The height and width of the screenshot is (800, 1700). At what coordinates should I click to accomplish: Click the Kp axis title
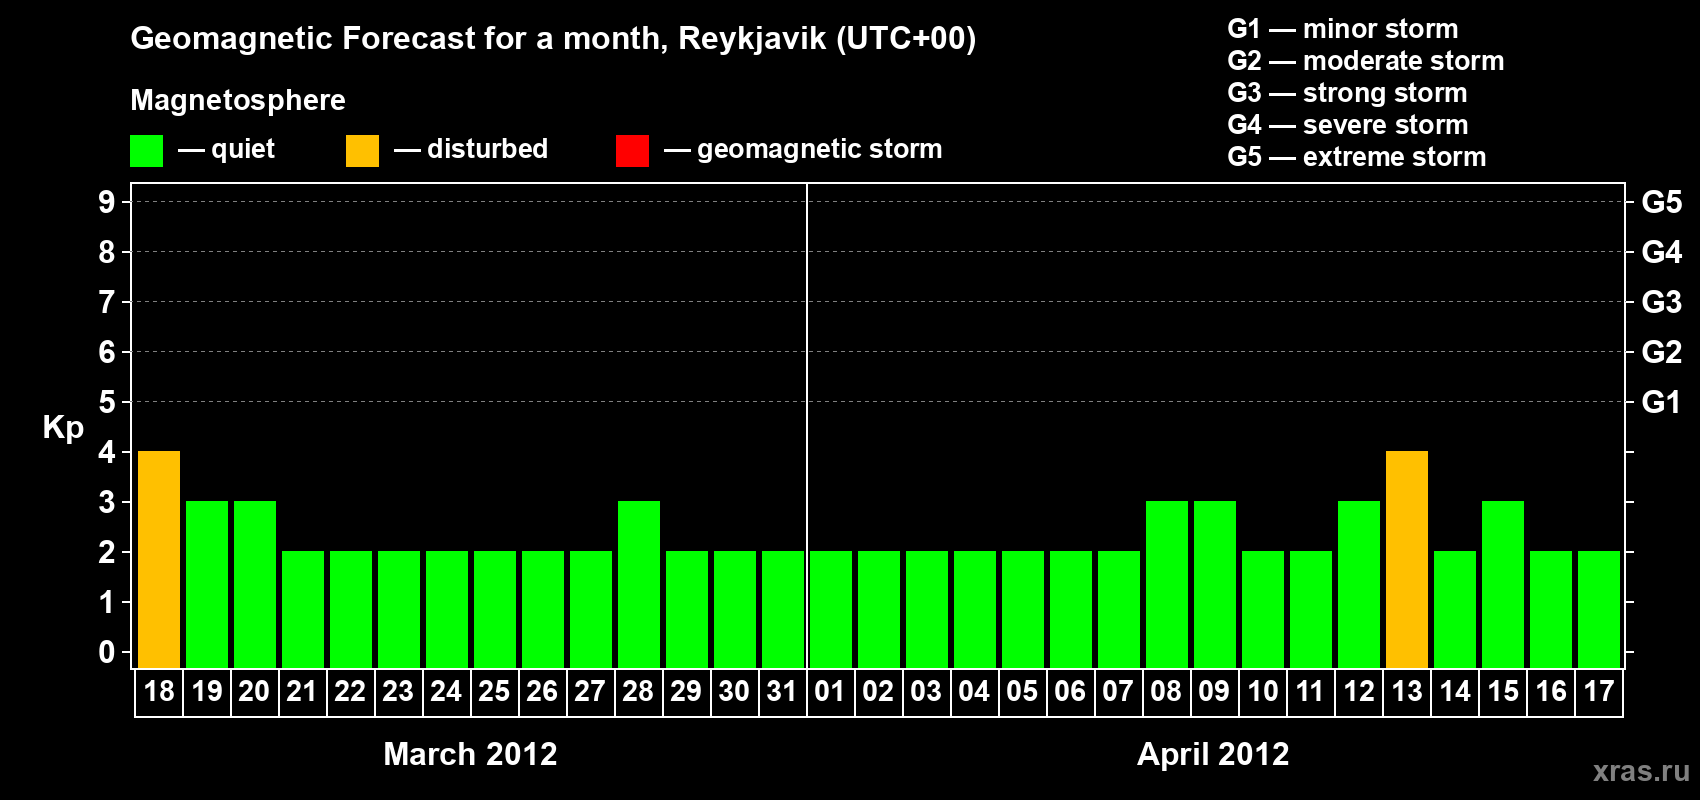click(63, 428)
